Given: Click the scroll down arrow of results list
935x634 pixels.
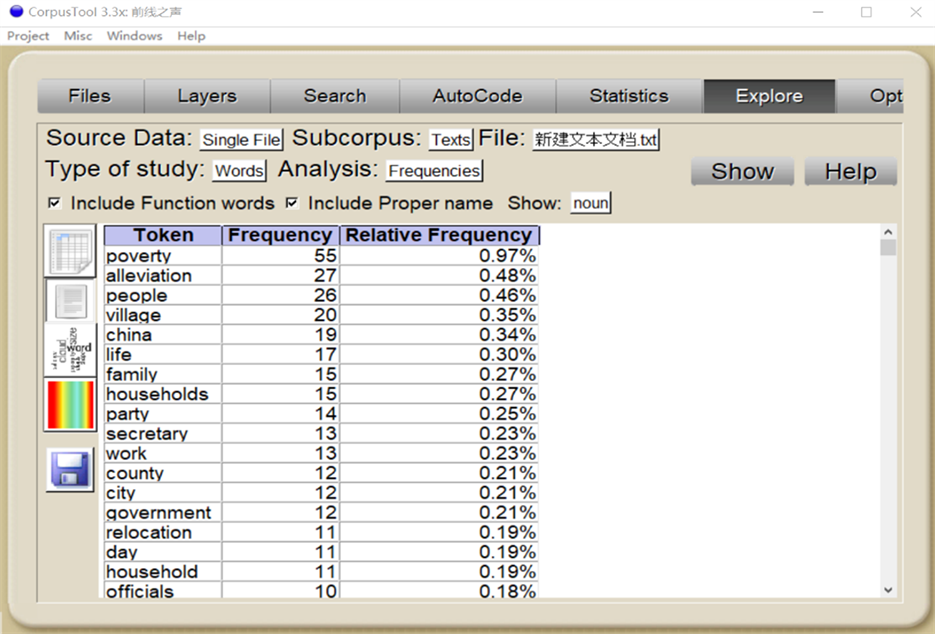Looking at the screenshot, I should pyautogui.click(x=888, y=590).
